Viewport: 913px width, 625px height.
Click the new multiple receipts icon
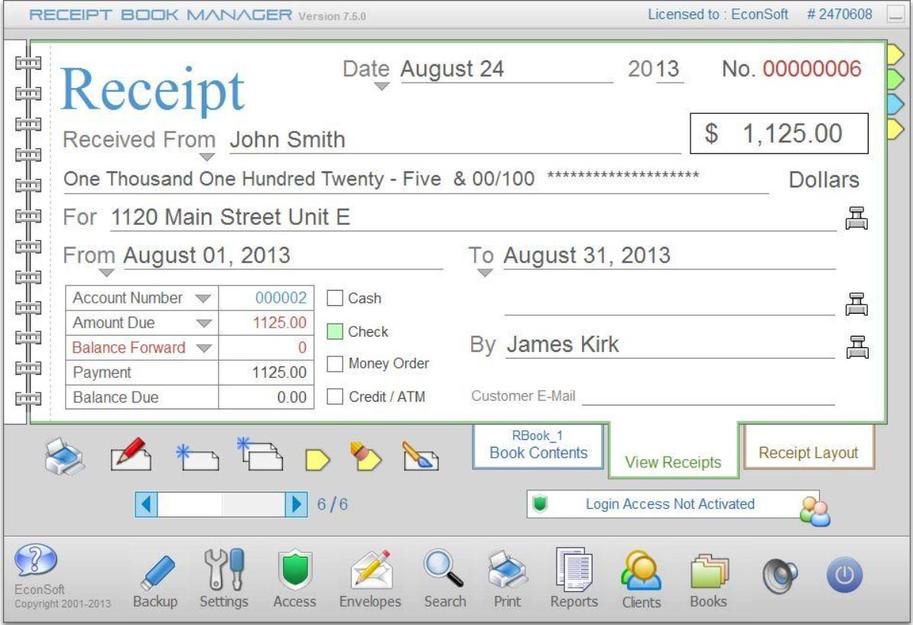click(260, 454)
